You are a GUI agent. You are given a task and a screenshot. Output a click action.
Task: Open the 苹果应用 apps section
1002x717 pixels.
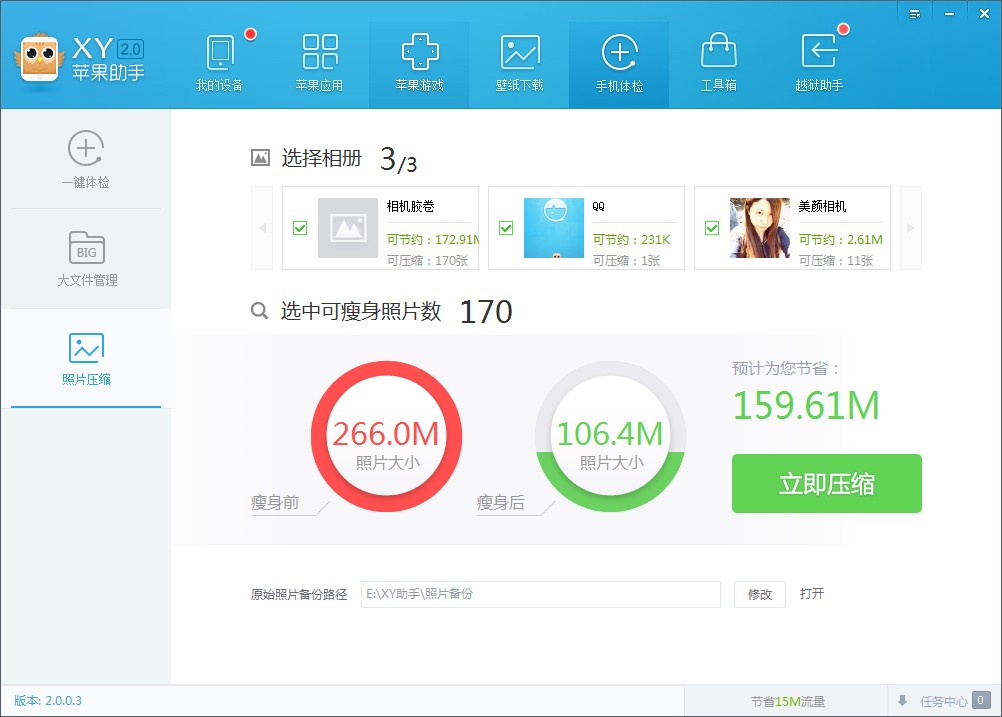point(321,60)
